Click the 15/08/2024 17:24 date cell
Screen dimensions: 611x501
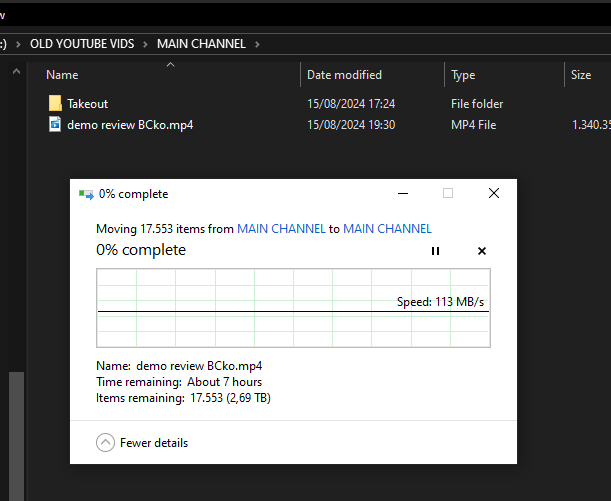[351, 104]
